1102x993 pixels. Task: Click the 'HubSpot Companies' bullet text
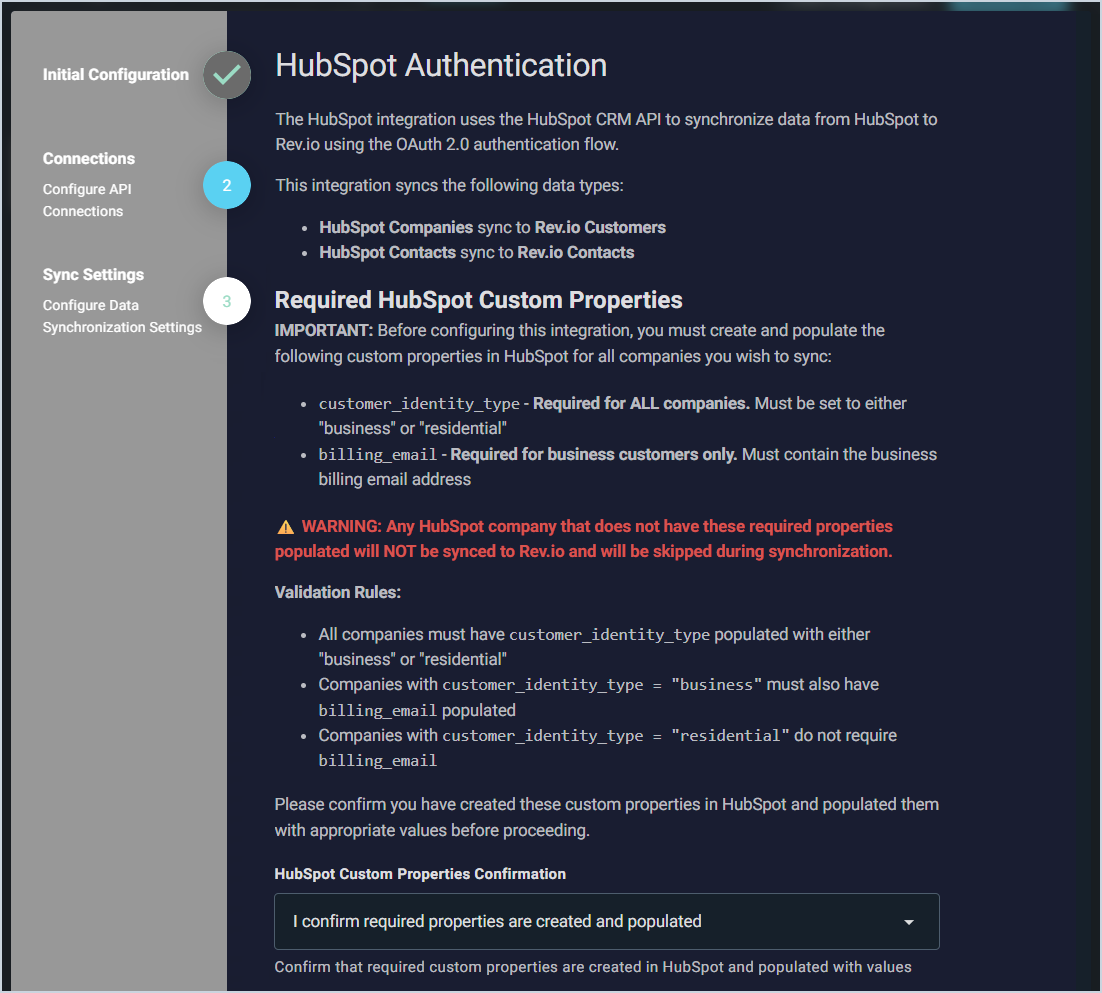click(x=396, y=228)
